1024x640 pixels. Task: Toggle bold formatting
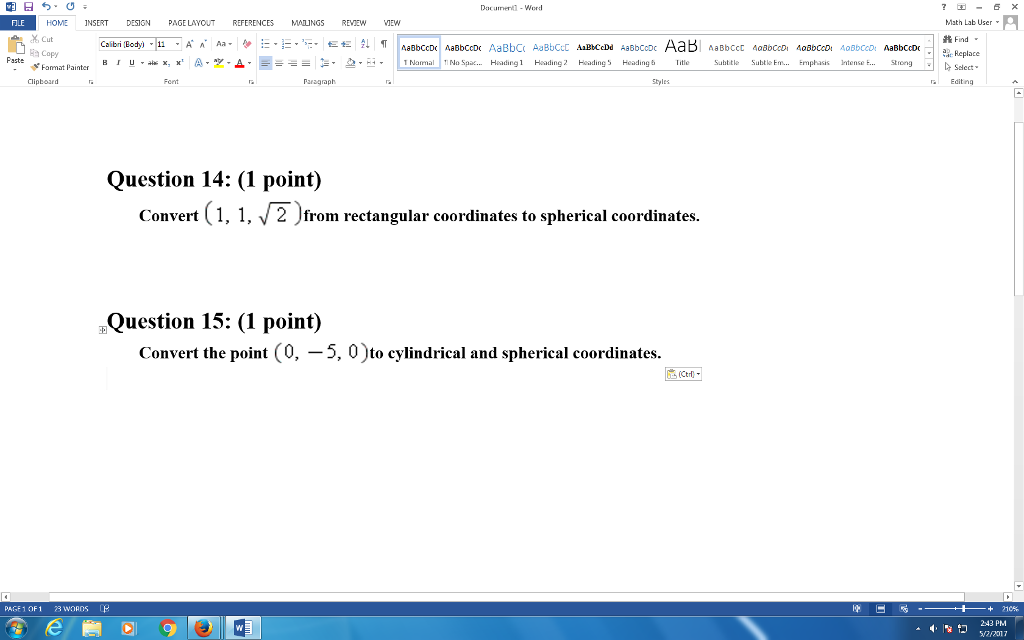pos(104,63)
